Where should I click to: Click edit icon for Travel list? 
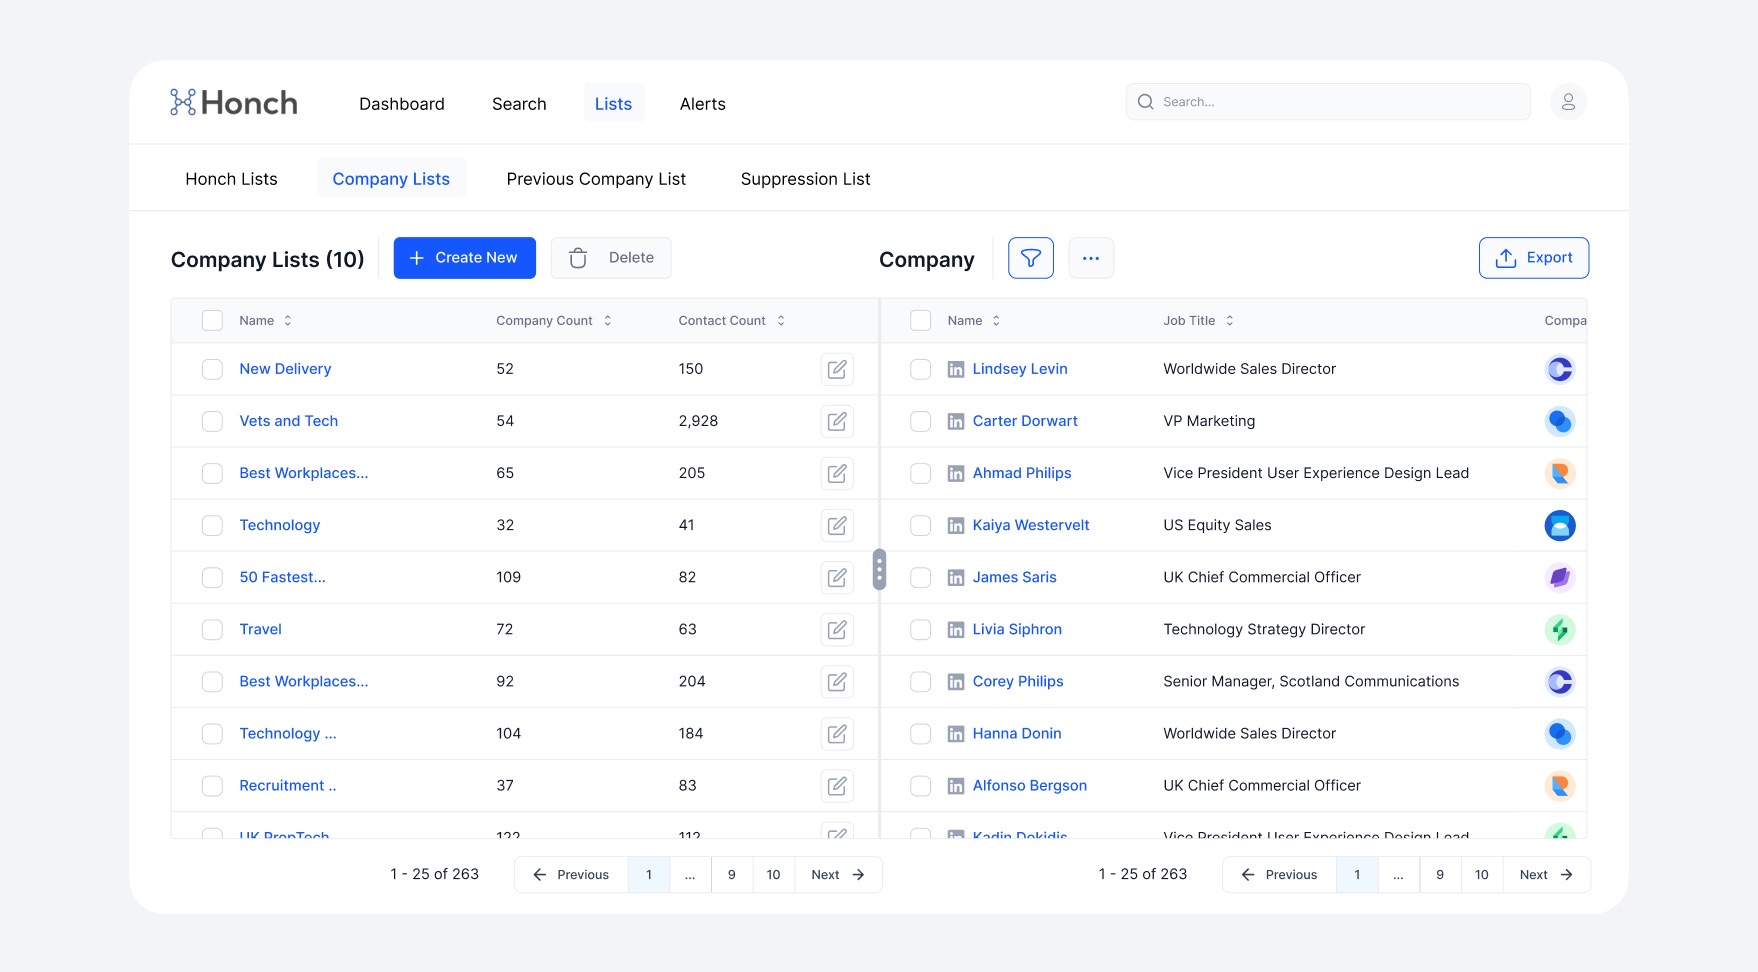pyautogui.click(x=837, y=629)
